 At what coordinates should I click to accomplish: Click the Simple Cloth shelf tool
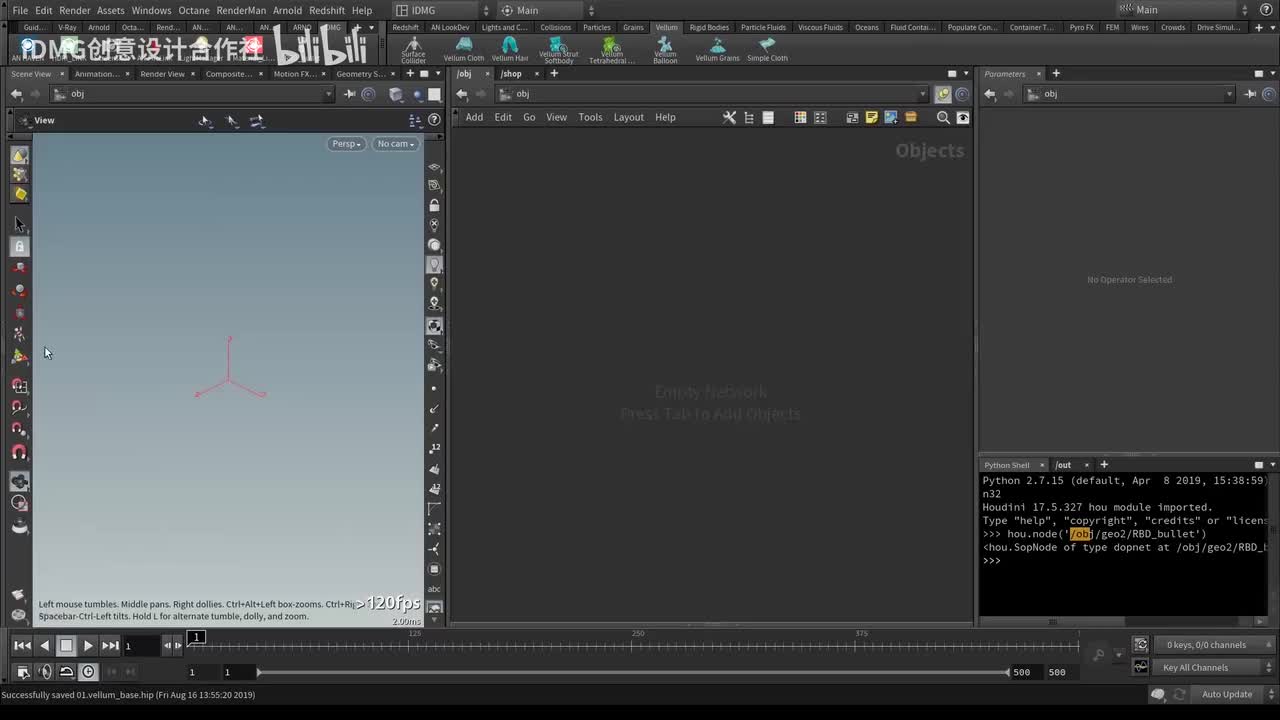coord(767,47)
